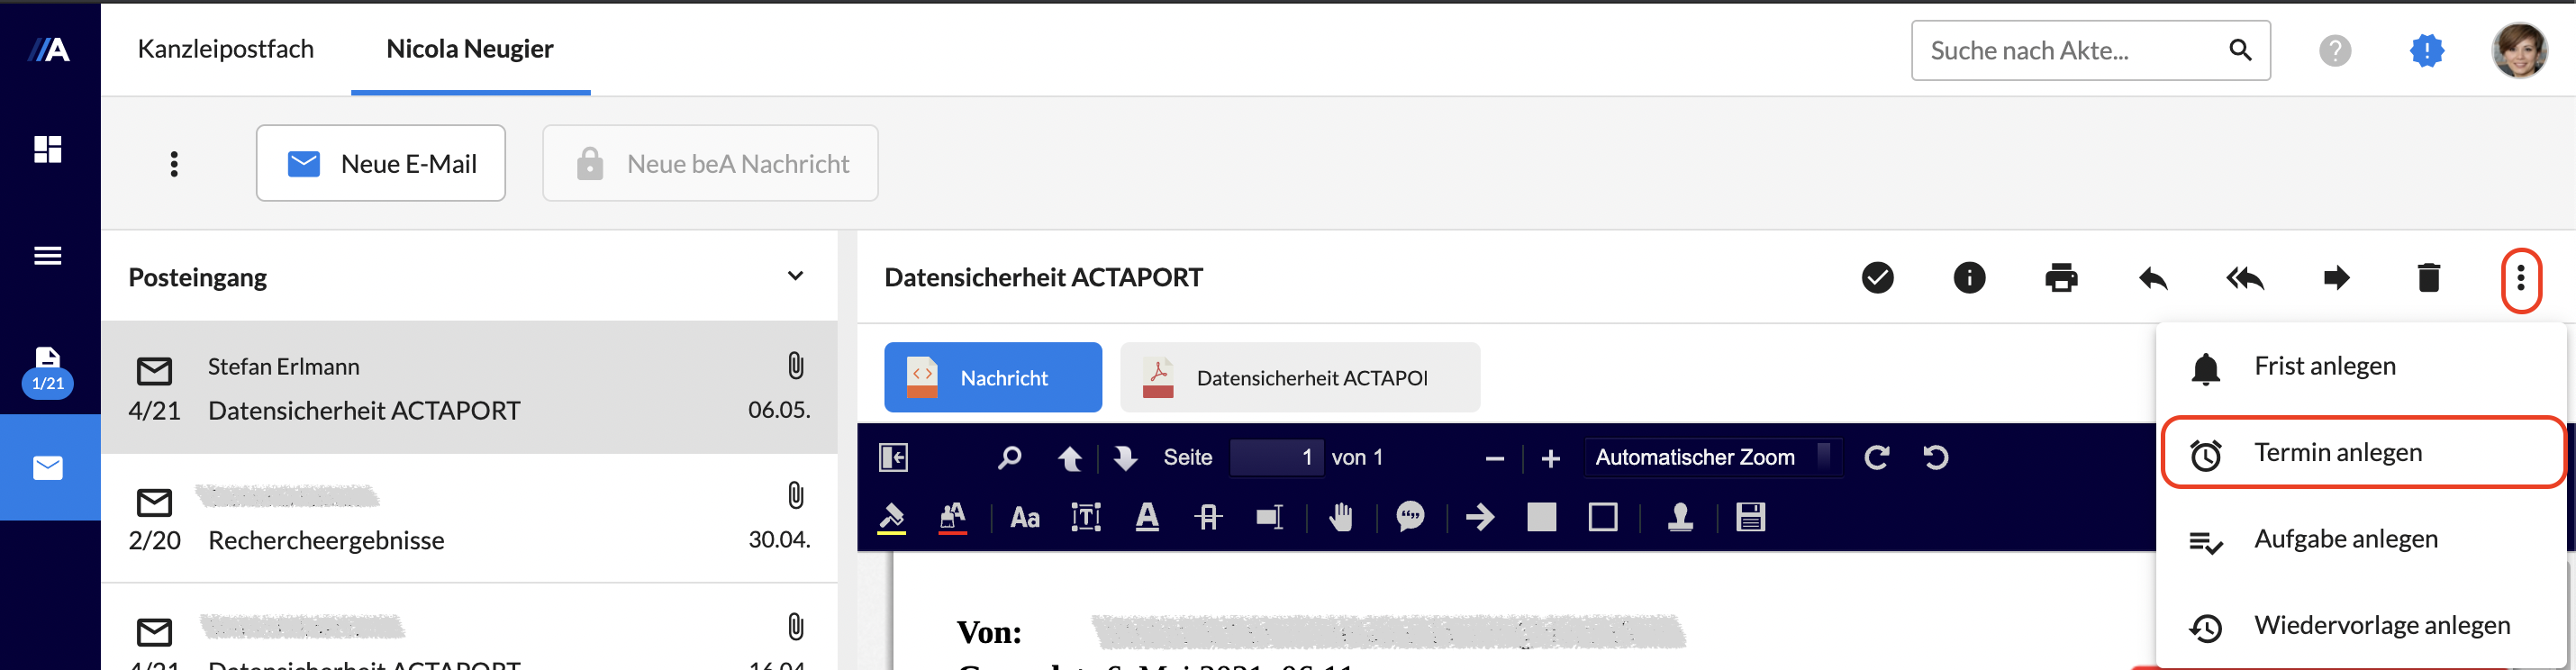The image size is (2576, 670).
Task: Open the Rechercheergebnisse email dated 30.04.
Action: coord(469,518)
